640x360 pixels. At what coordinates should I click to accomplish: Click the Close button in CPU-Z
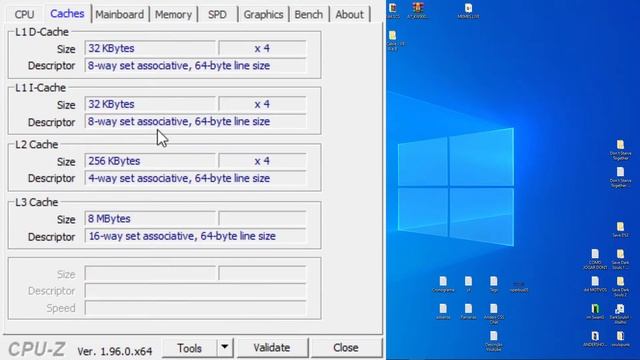tap(346, 348)
